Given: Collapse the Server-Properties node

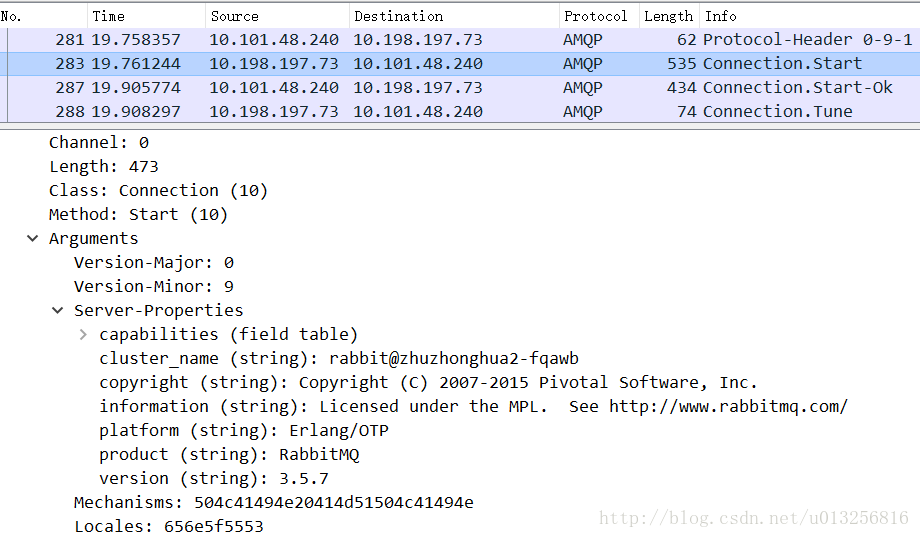Looking at the screenshot, I should (x=58, y=310).
